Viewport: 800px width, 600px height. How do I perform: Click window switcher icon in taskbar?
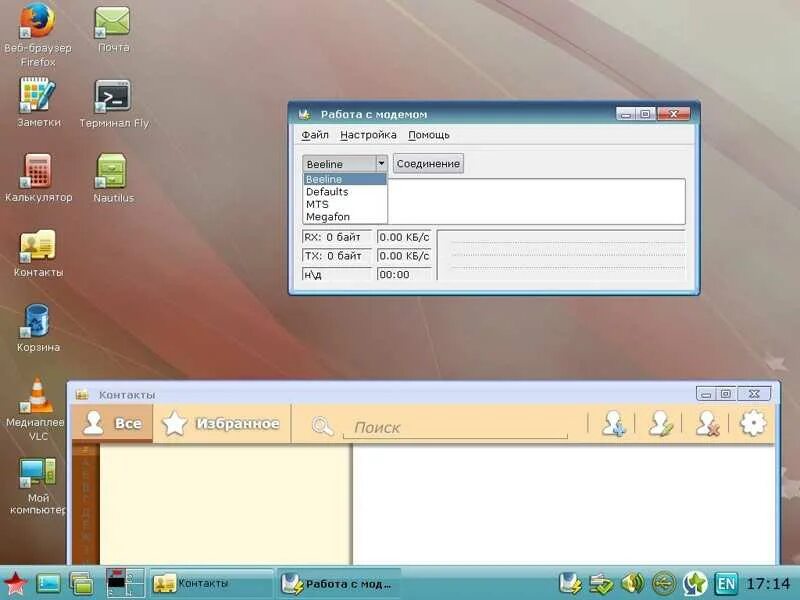tap(81, 584)
